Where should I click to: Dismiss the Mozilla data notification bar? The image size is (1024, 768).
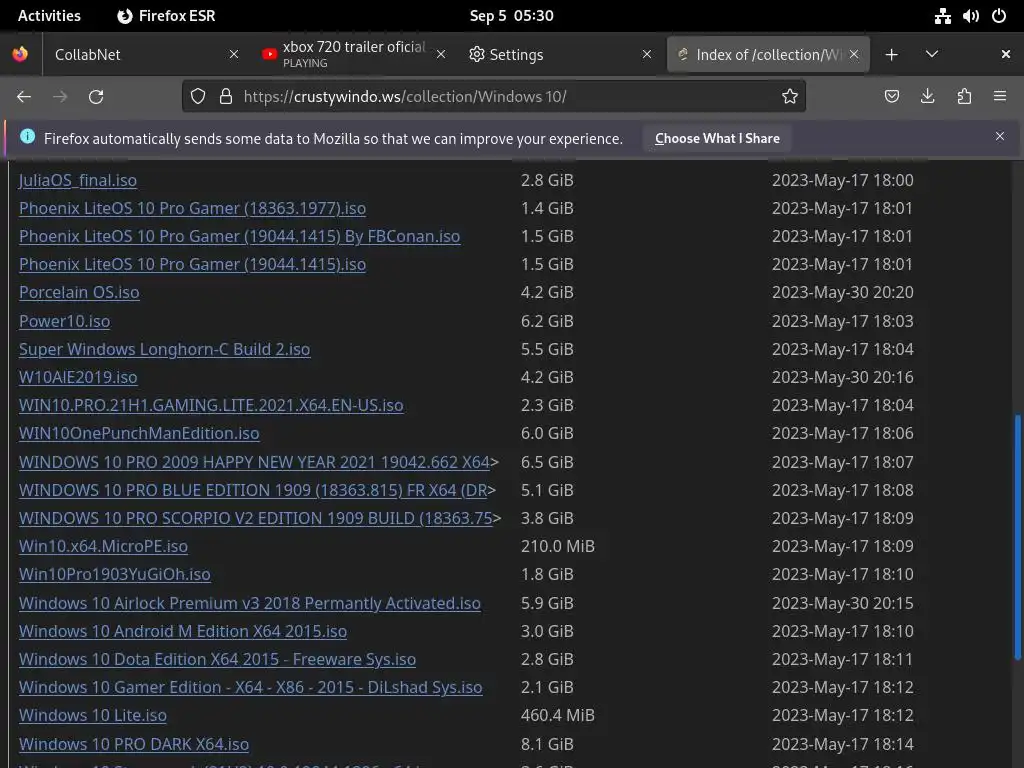(1000, 136)
